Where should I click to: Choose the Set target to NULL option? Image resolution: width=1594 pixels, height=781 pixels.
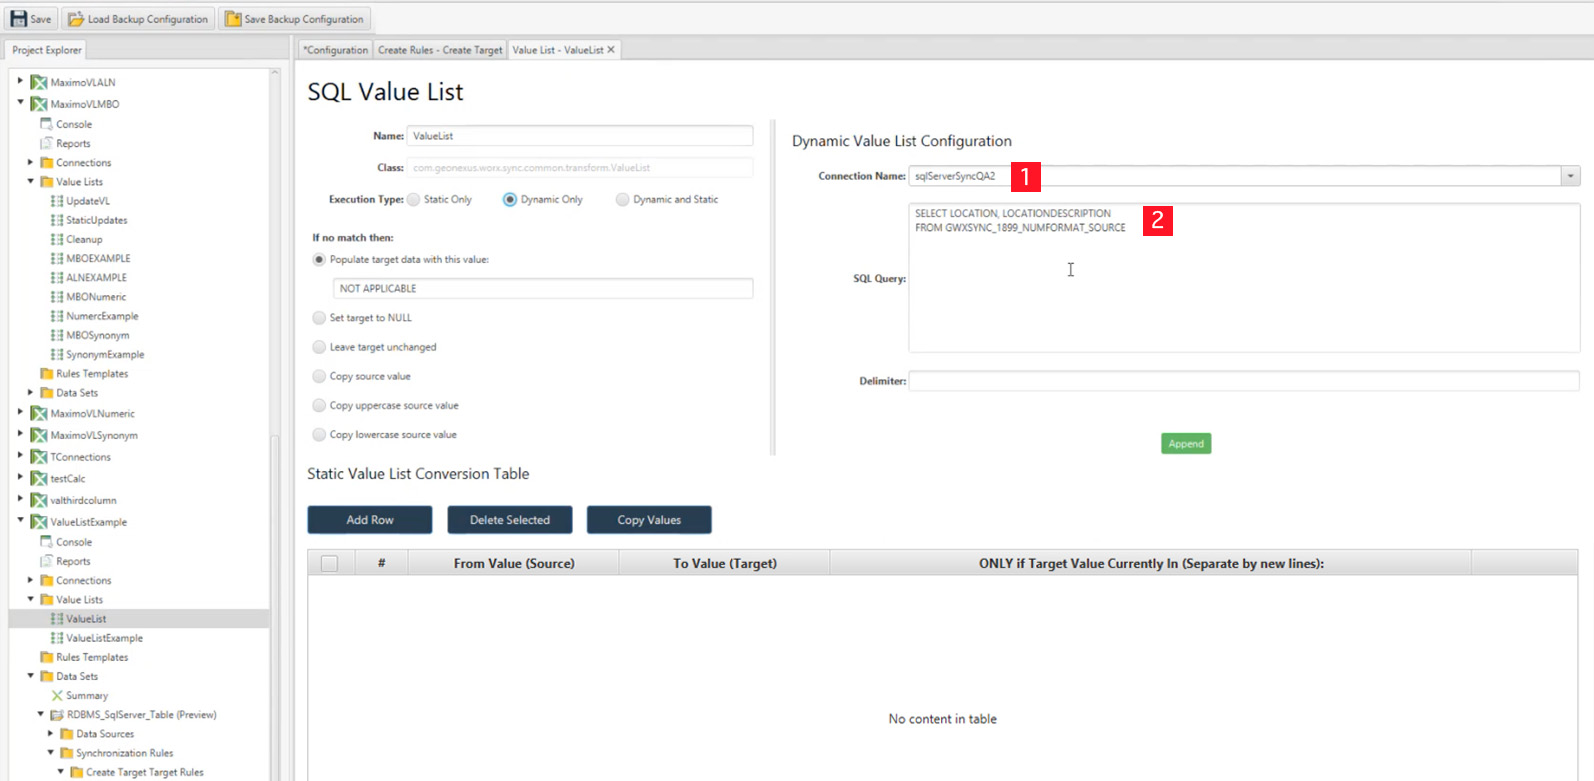click(x=319, y=317)
